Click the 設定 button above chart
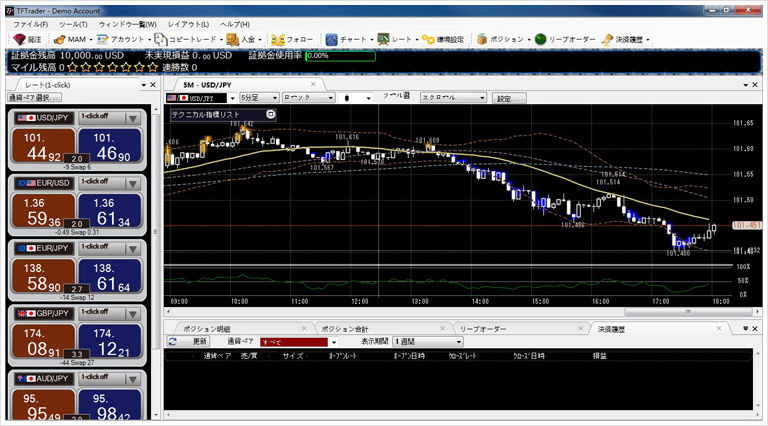768x426 pixels. click(508, 99)
